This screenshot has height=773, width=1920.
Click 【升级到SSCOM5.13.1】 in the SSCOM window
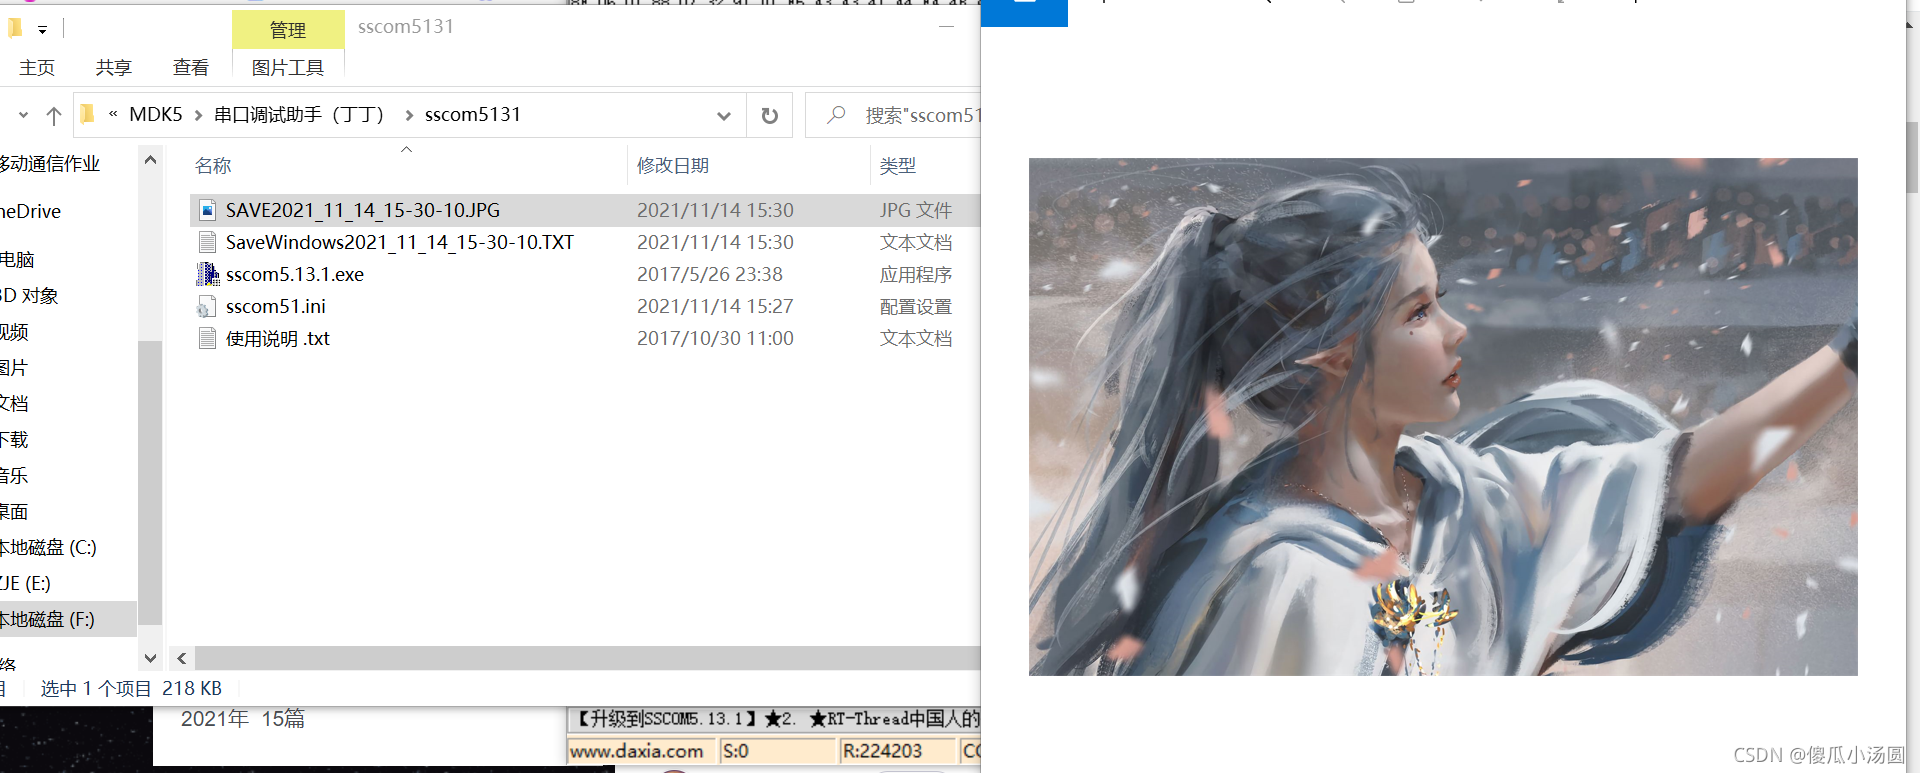[x=667, y=718]
